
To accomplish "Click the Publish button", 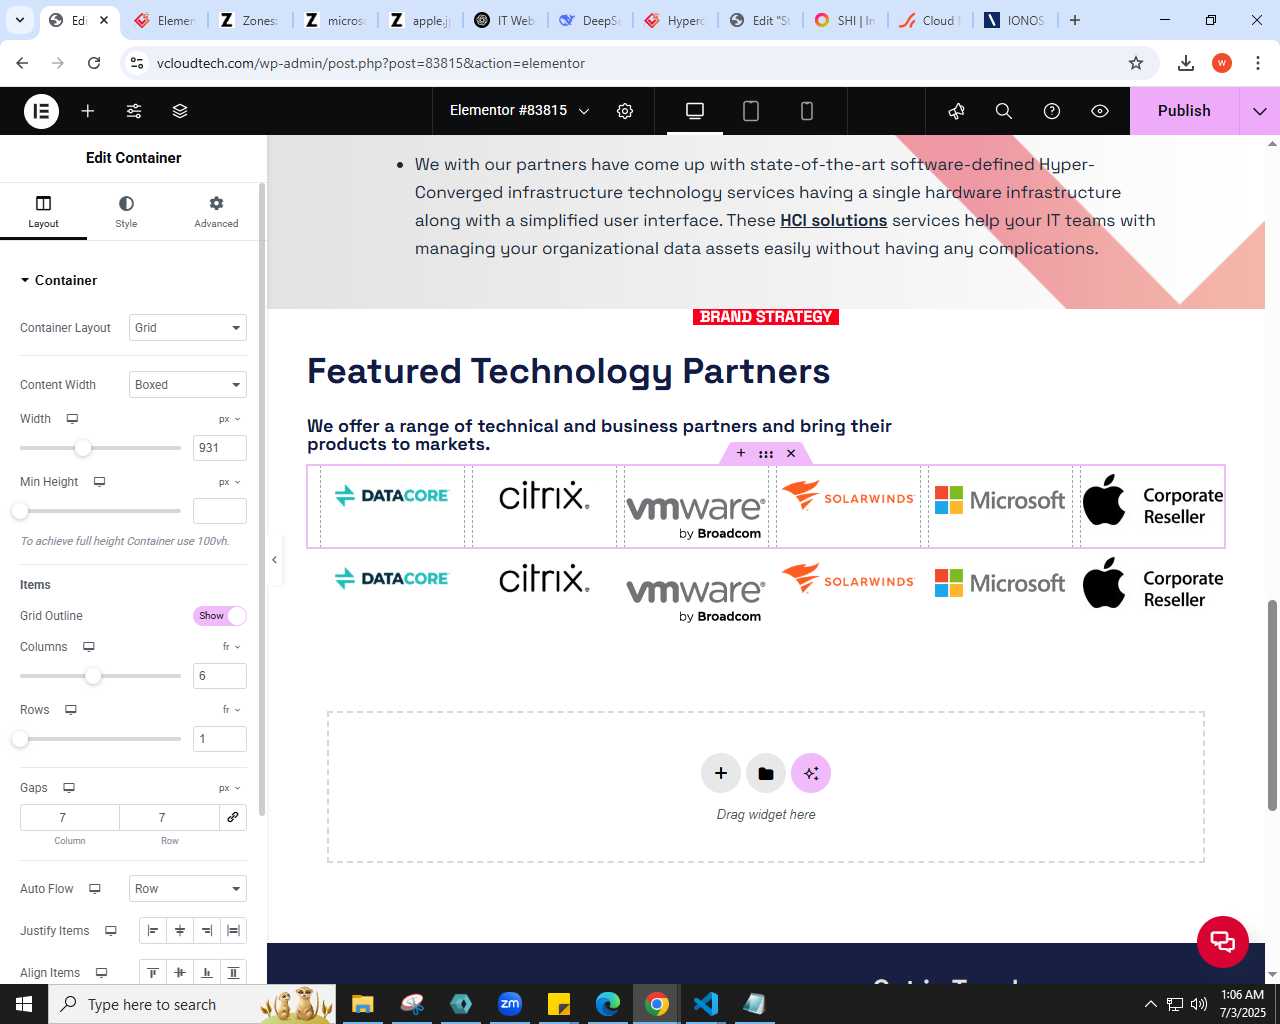I will pyautogui.click(x=1184, y=111).
